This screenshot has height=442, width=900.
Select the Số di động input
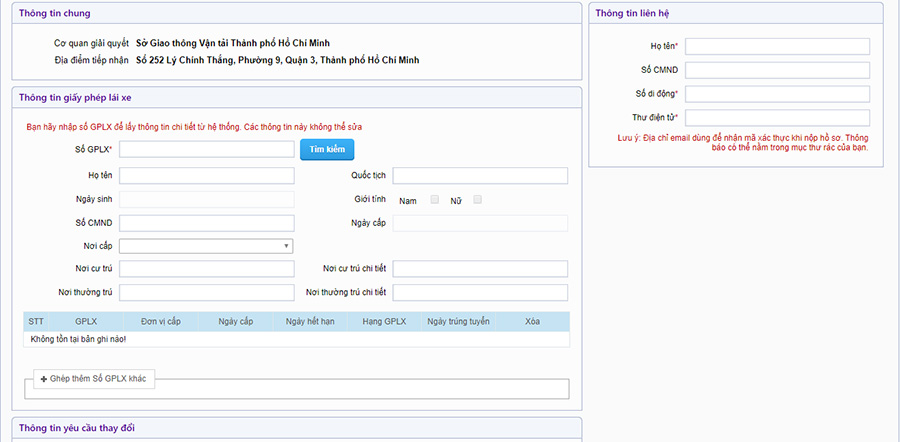[777, 94]
